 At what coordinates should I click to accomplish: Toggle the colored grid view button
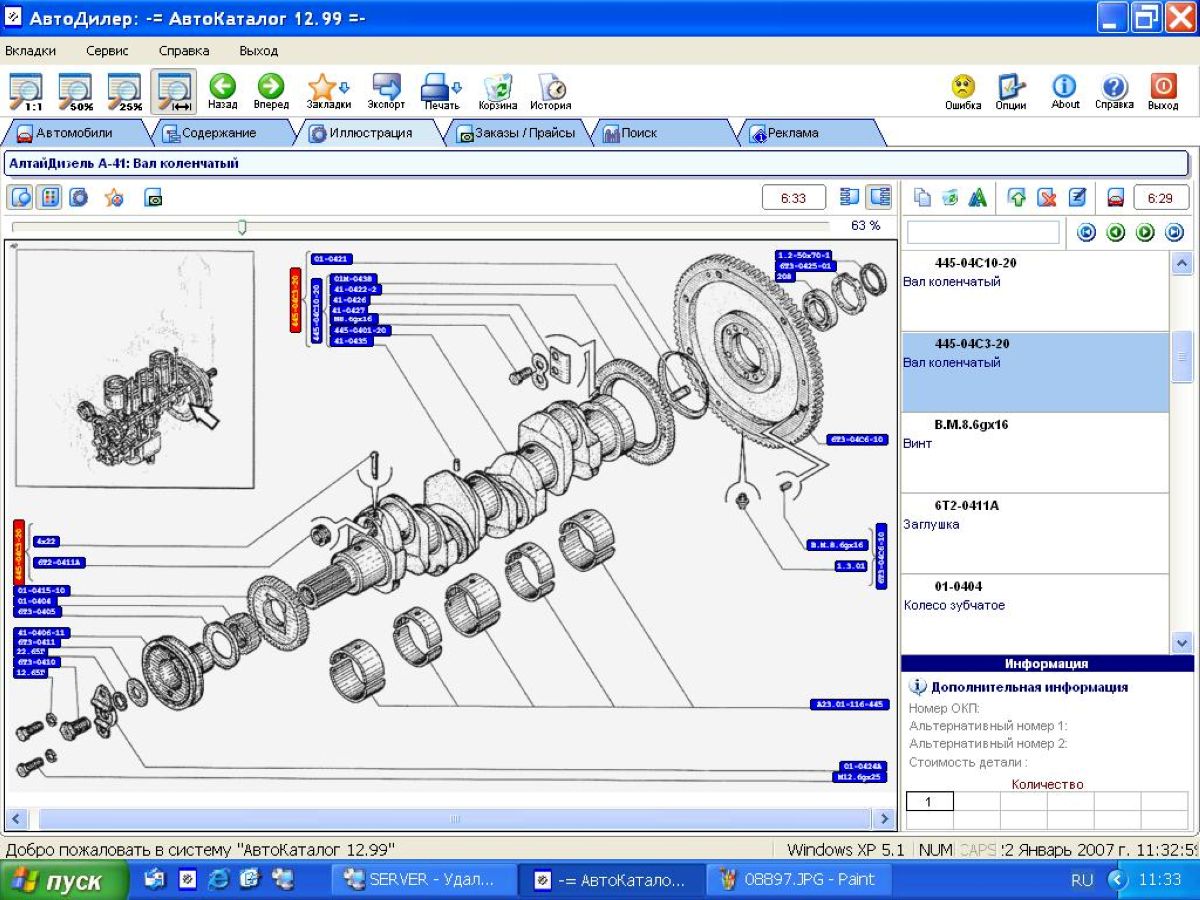click(48, 198)
